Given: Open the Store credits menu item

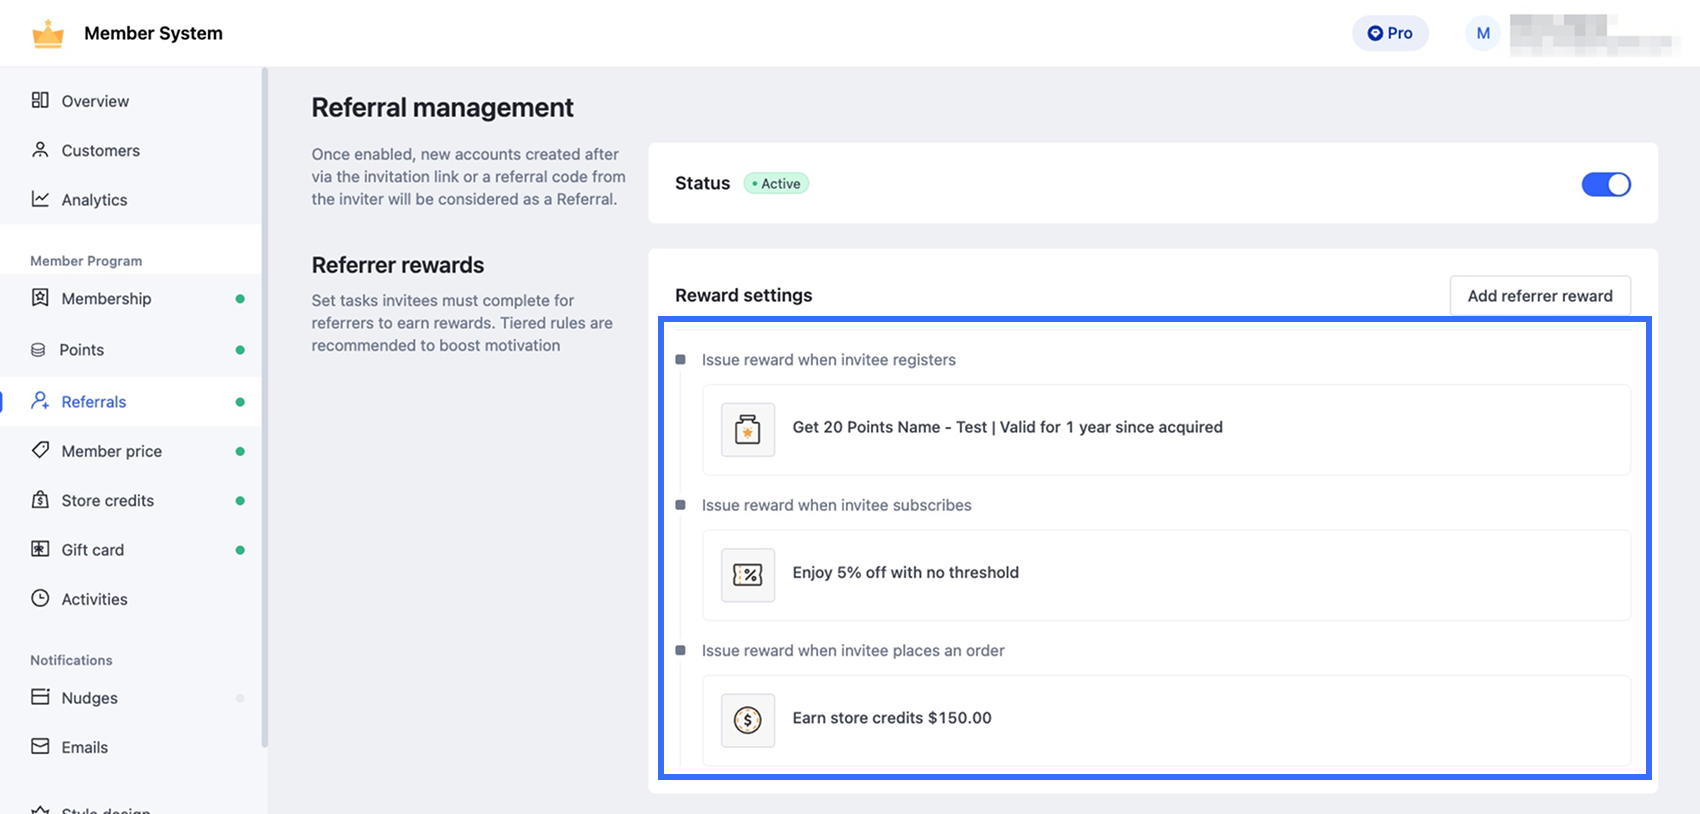Looking at the screenshot, I should [x=108, y=500].
